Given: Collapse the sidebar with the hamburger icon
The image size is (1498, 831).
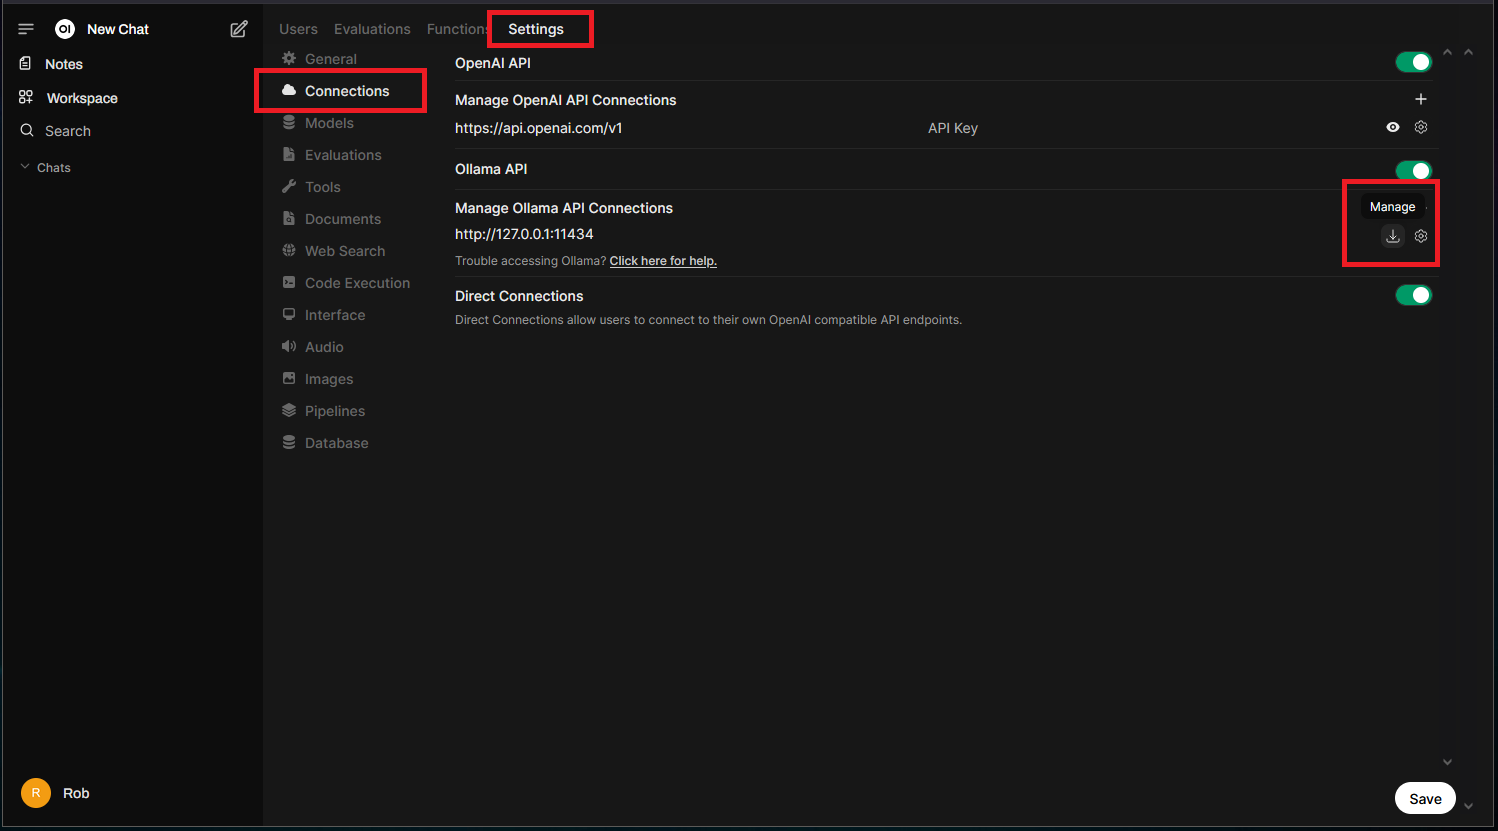Looking at the screenshot, I should pos(26,29).
